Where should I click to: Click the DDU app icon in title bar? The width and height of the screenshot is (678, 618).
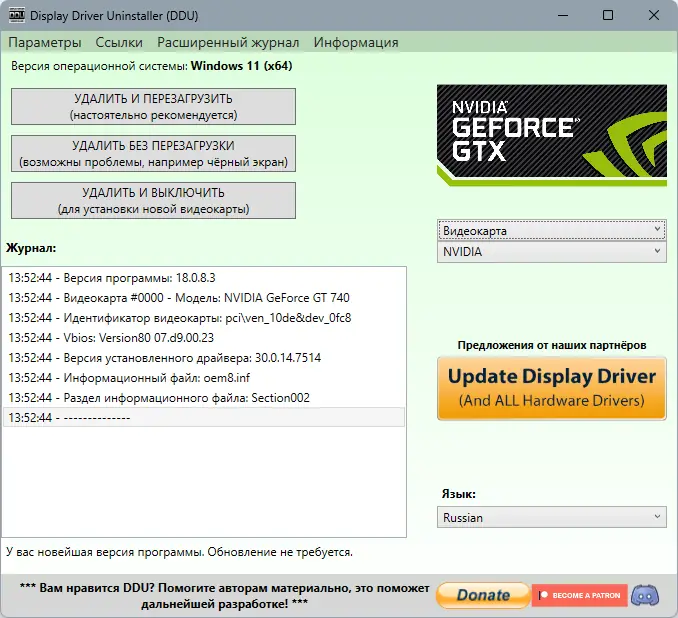click(17, 15)
